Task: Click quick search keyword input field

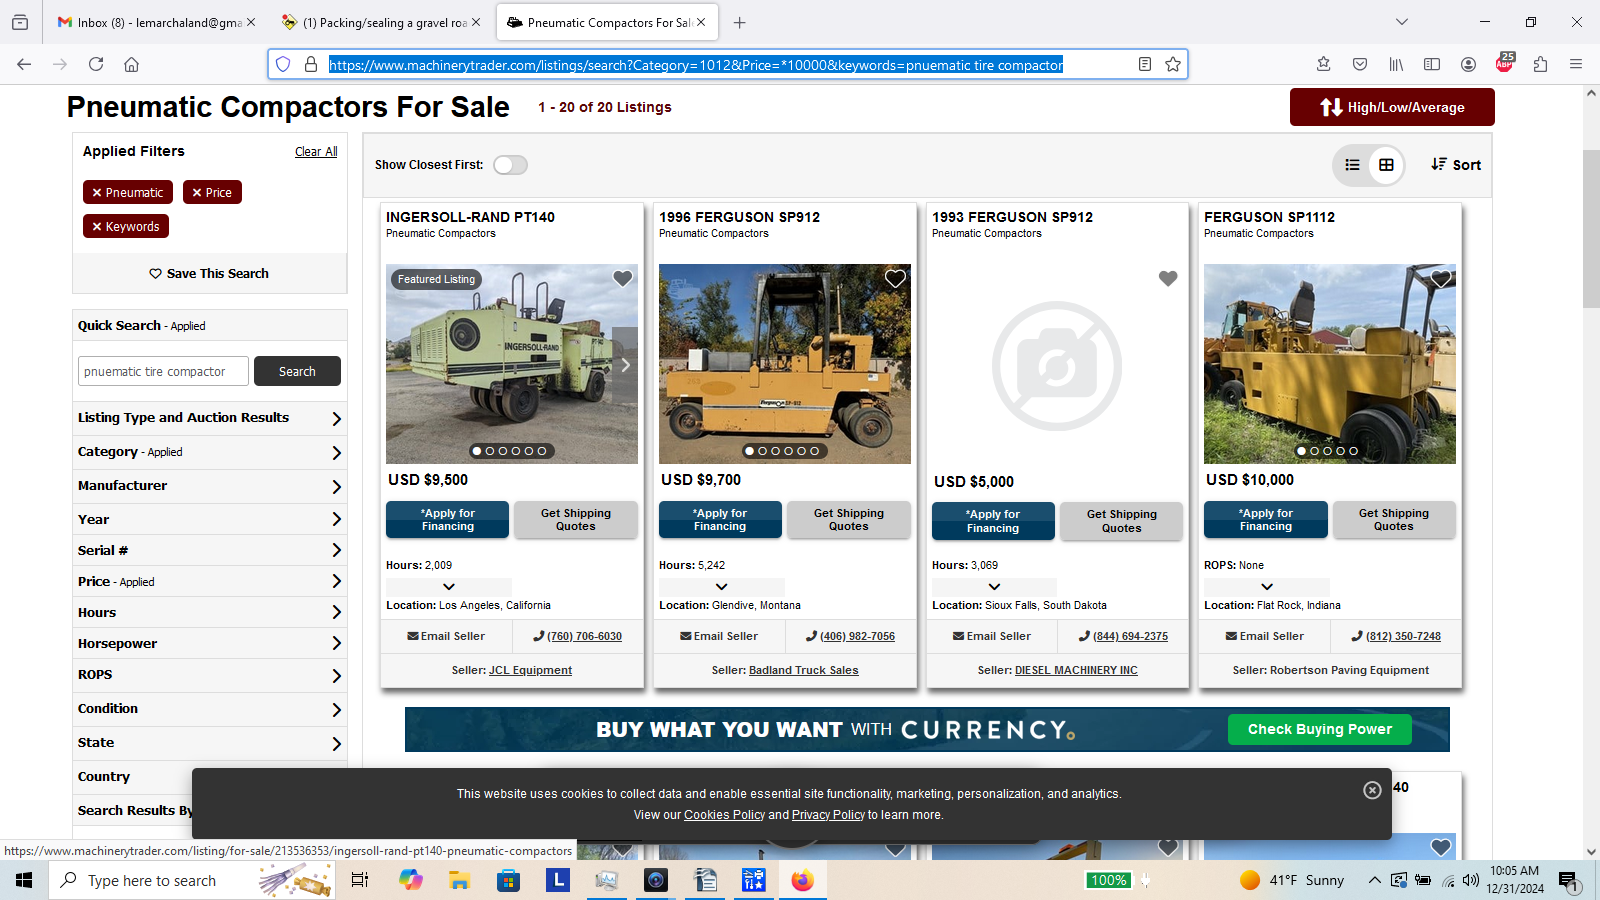Action: click(163, 371)
